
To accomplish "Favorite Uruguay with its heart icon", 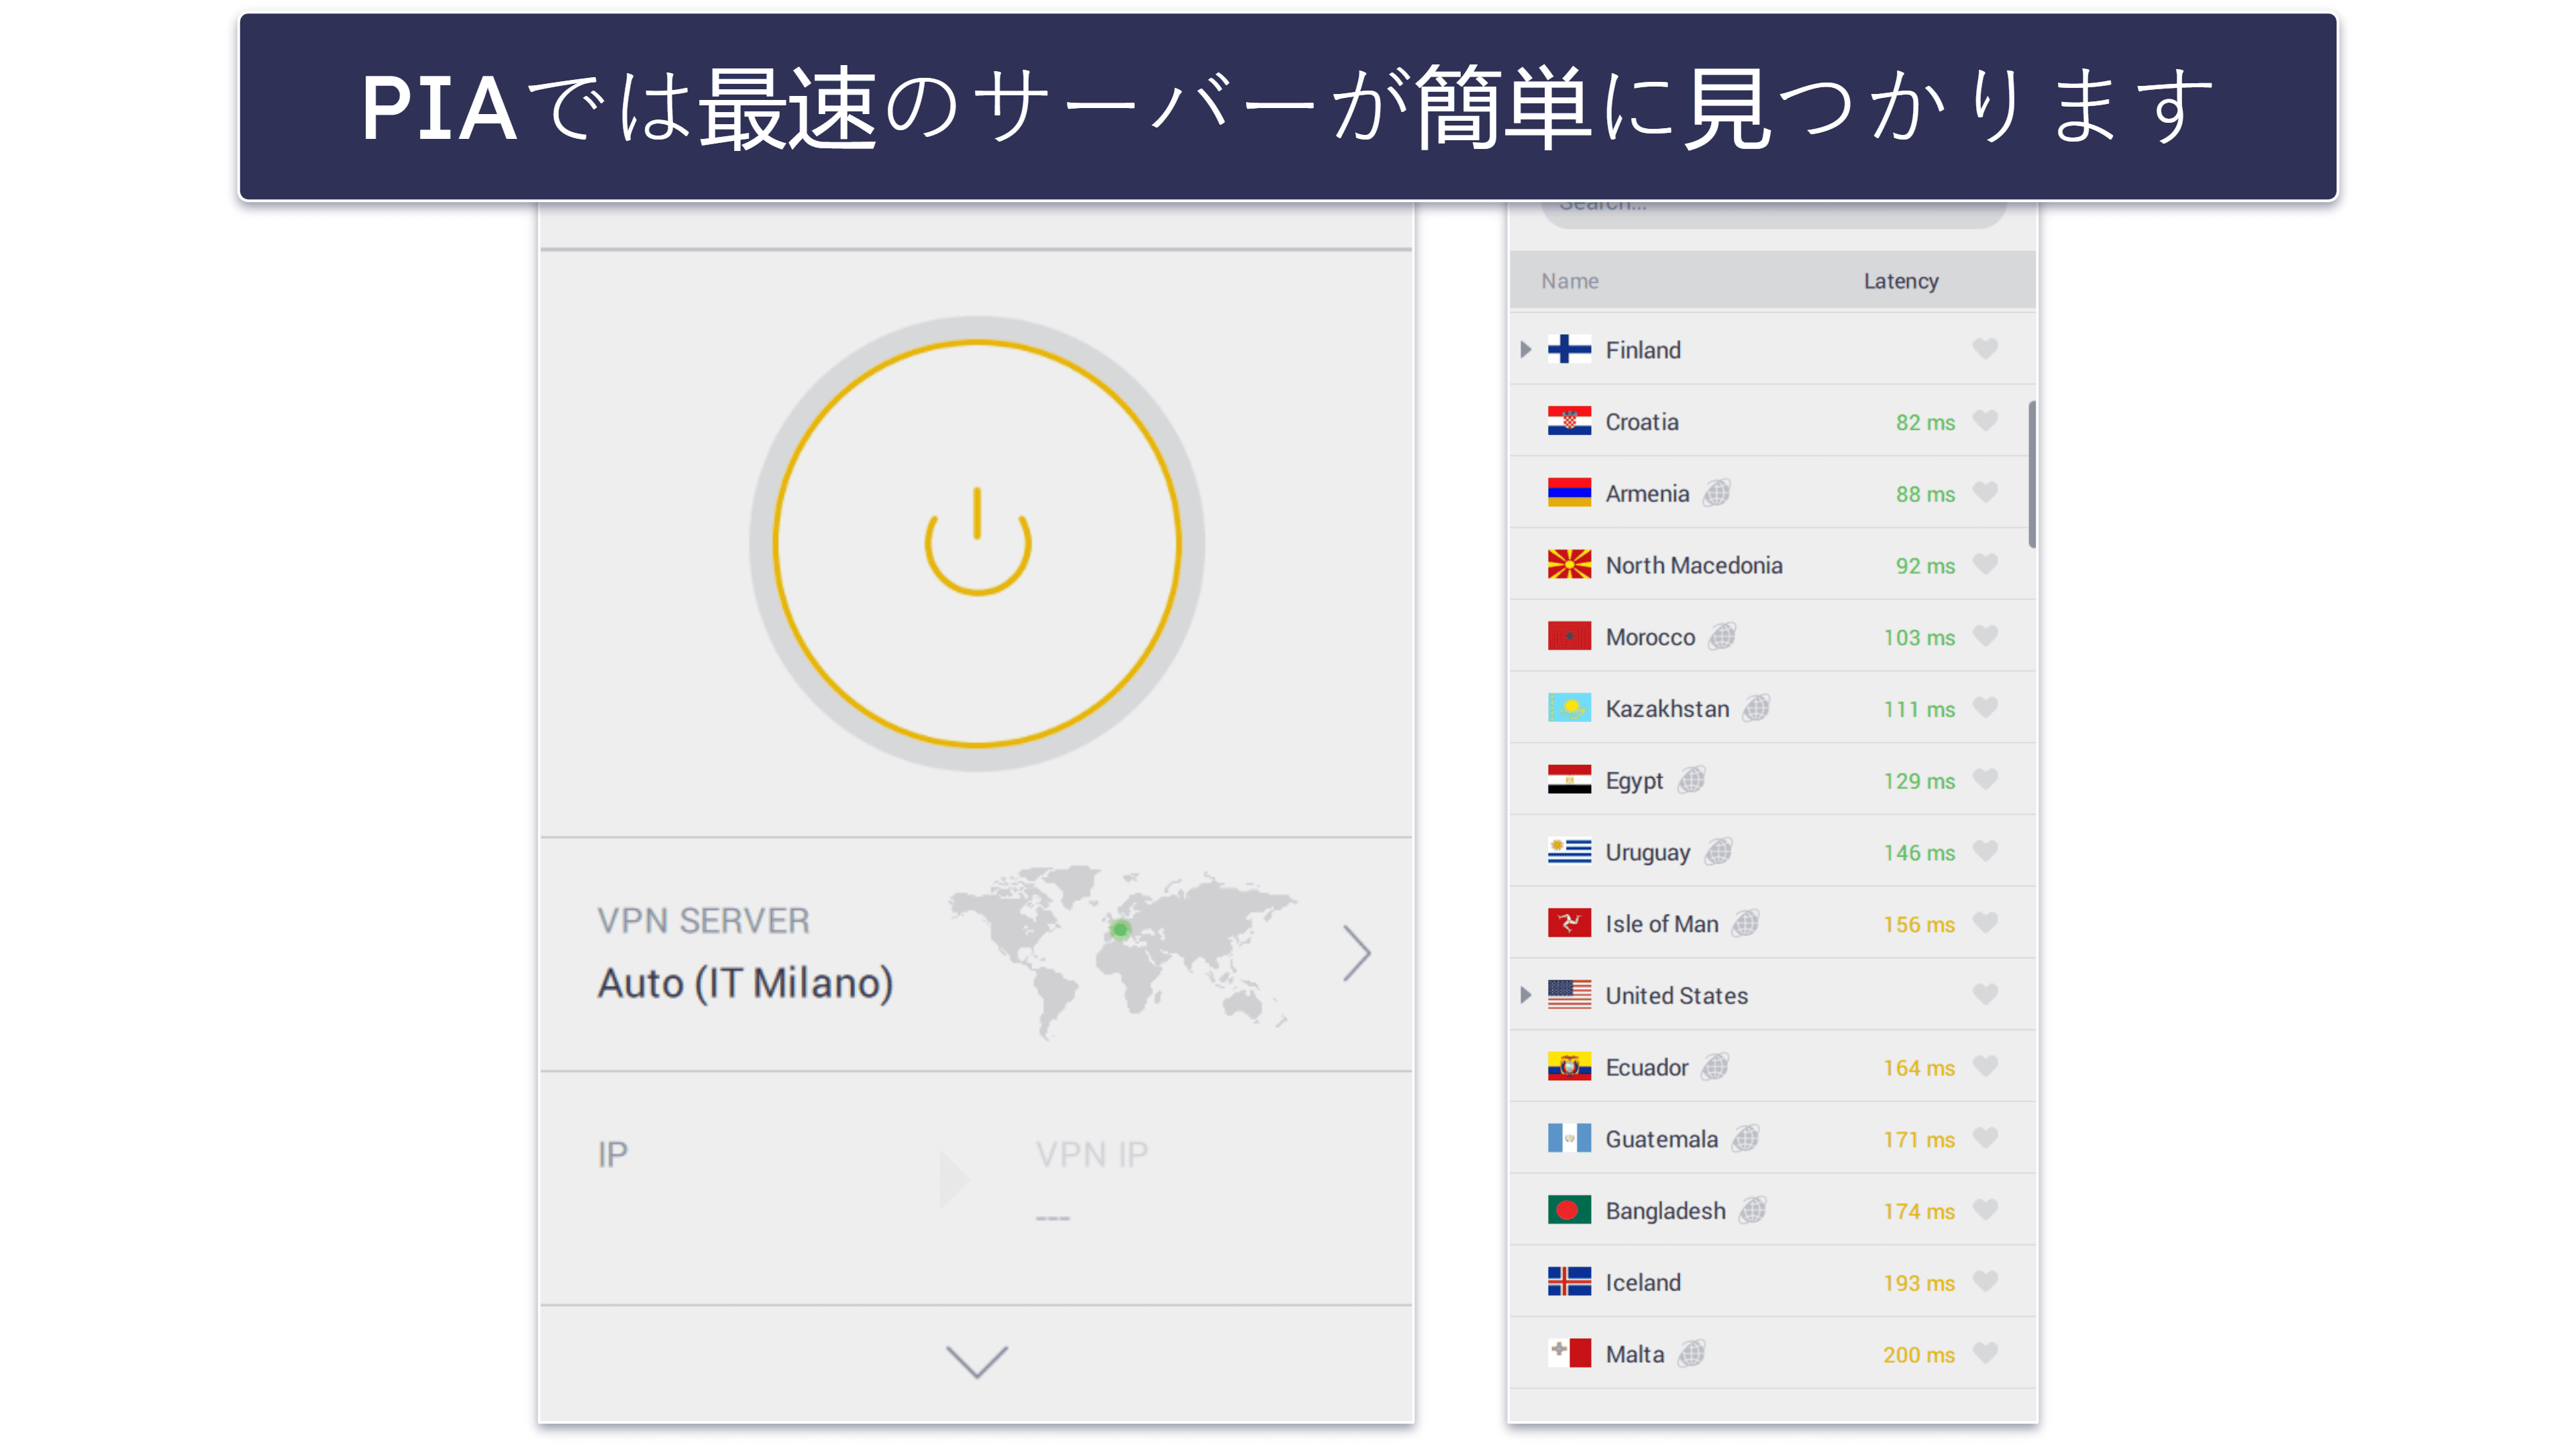I will [1985, 851].
